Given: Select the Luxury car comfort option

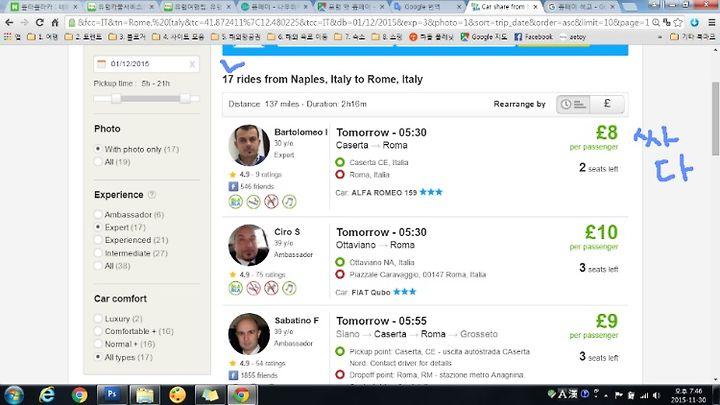Looking at the screenshot, I should [98, 318].
